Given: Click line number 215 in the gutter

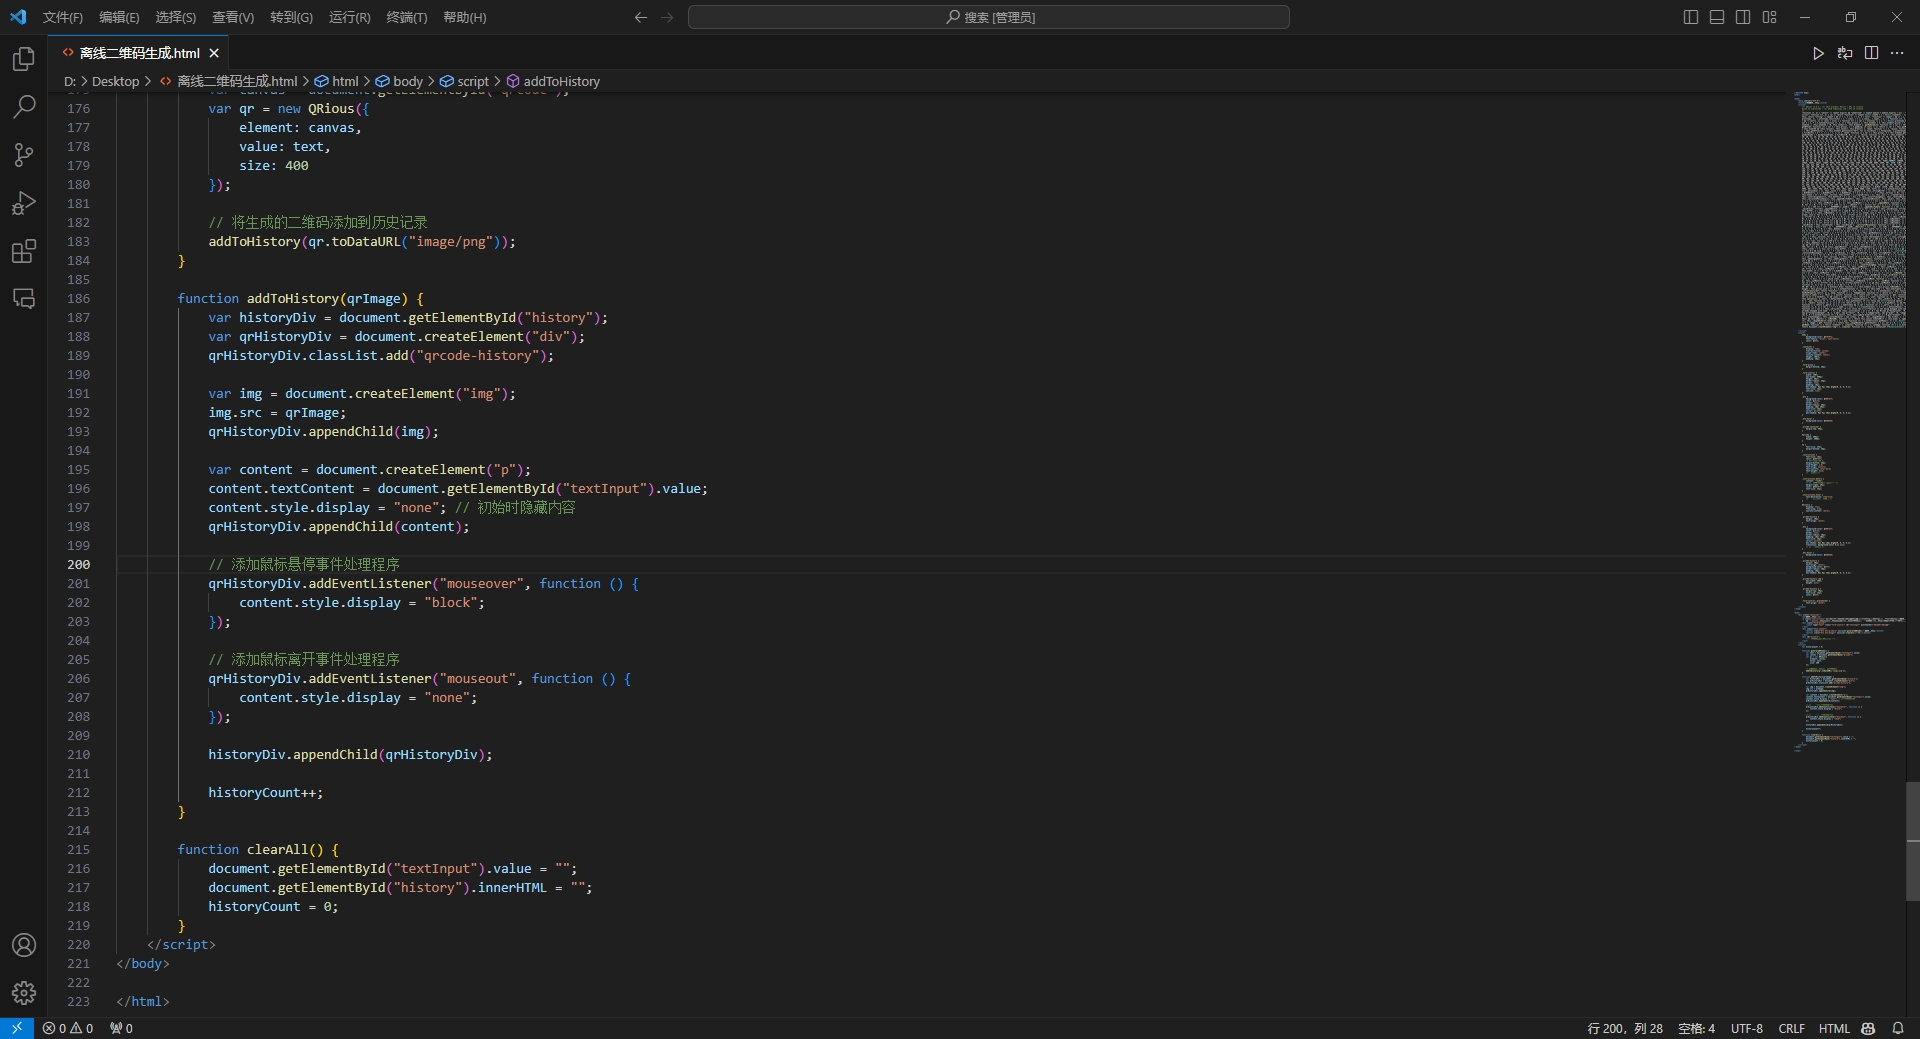Looking at the screenshot, I should point(78,849).
